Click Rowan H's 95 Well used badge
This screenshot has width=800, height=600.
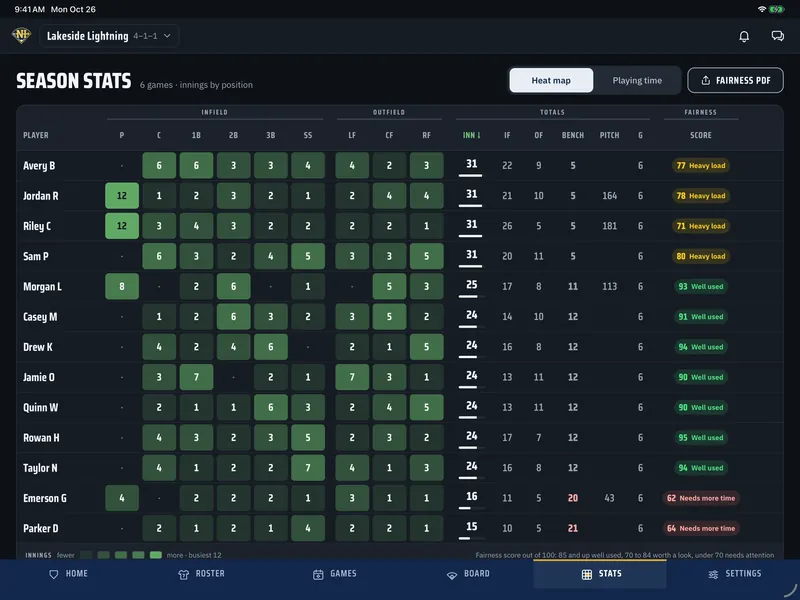click(x=701, y=437)
